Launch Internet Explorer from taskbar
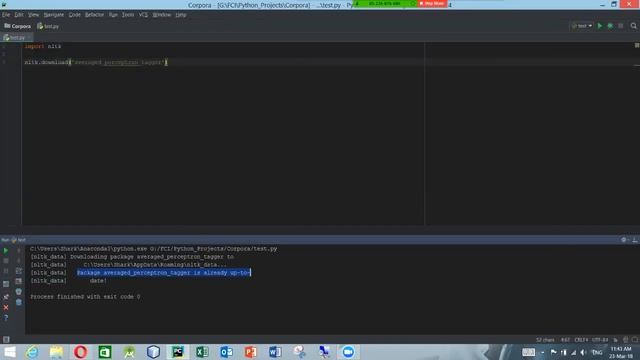Screen dimensions: 640x360 (32, 352)
